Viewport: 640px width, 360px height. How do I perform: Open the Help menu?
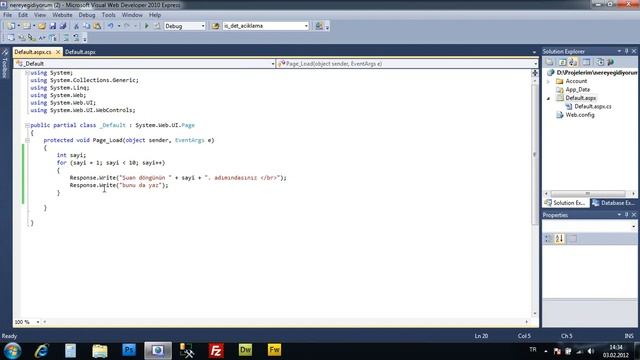point(155,15)
